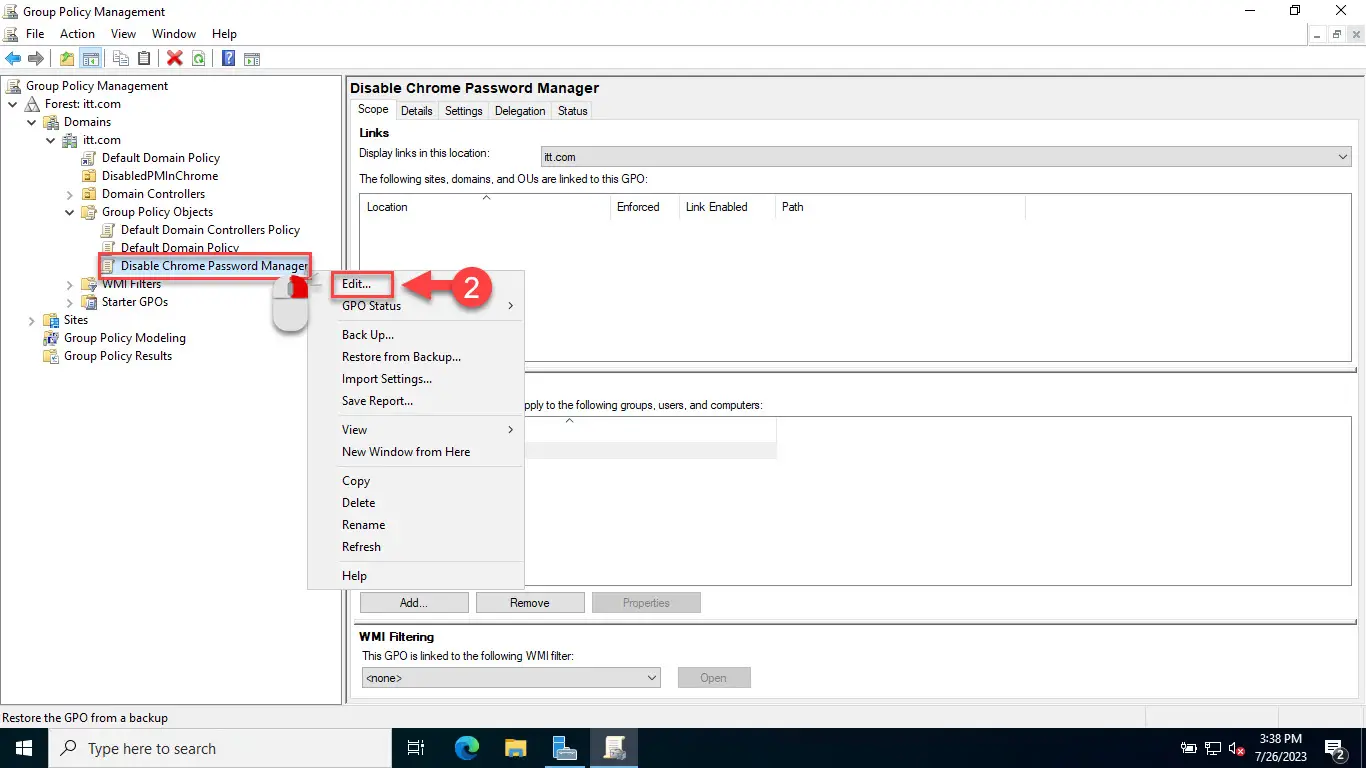The image size is (1366, 768).
Task: Open File Explorer from taskbar
Action: [515, 748]
